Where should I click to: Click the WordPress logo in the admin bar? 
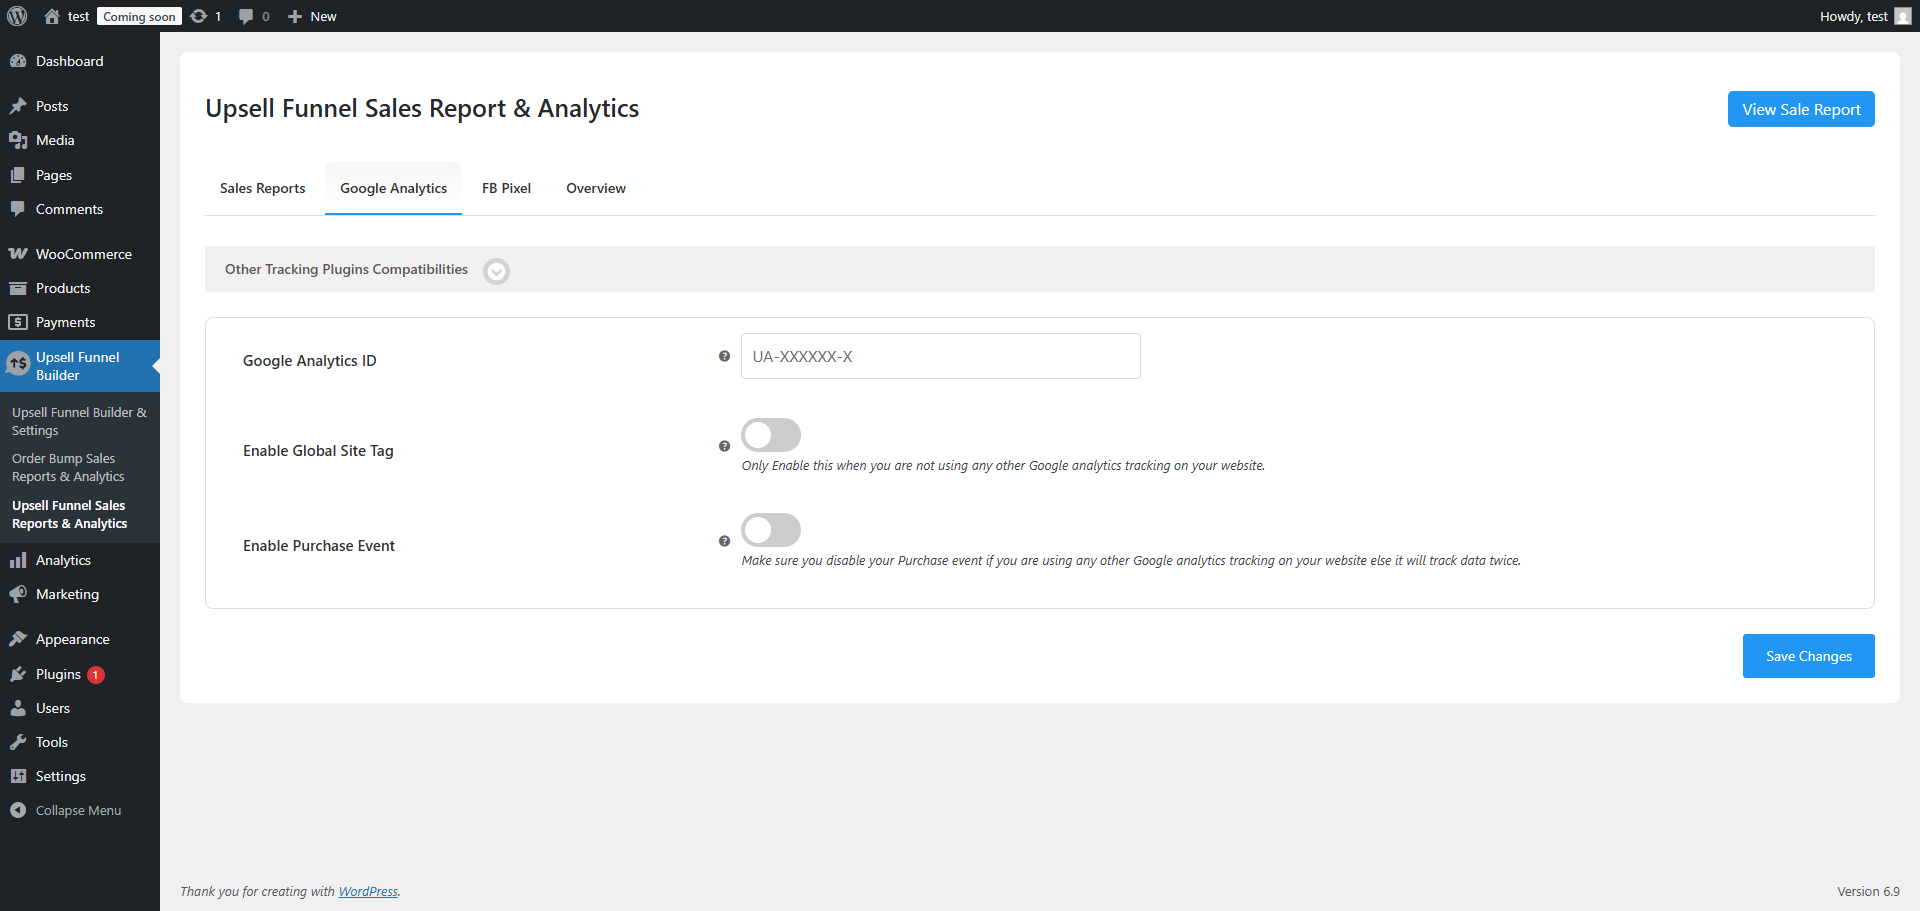[16, 15]
